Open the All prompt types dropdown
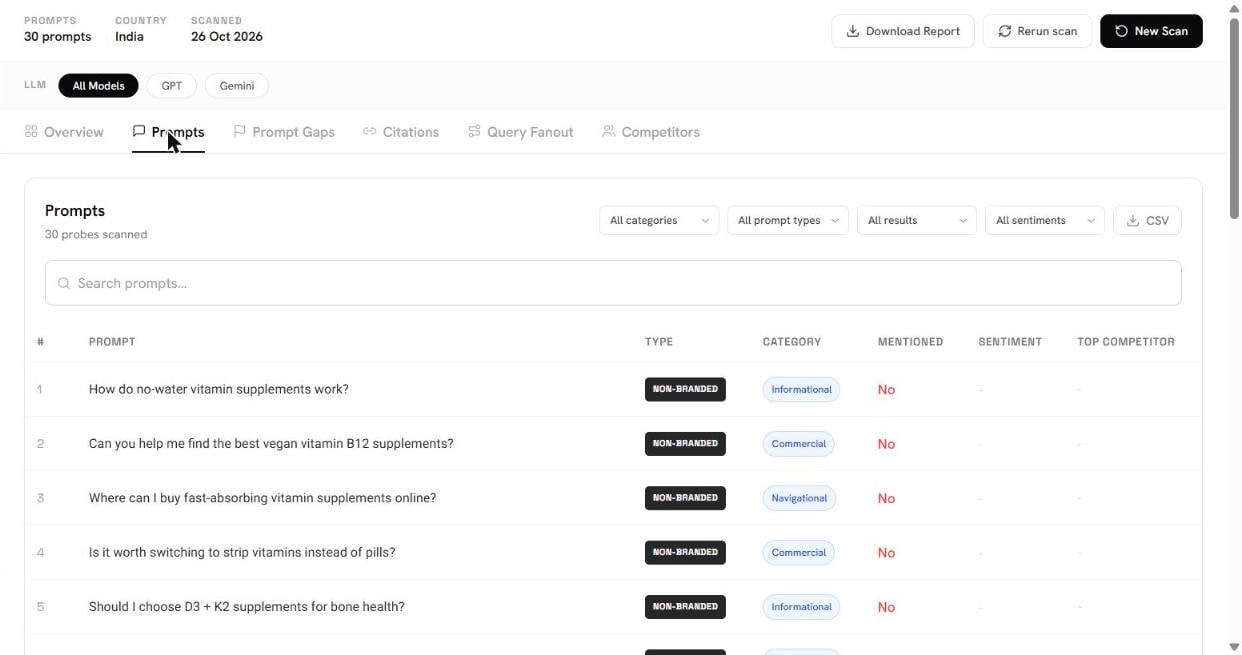The height and width of the screenshot is (655, 1242). tap(788, 220)
